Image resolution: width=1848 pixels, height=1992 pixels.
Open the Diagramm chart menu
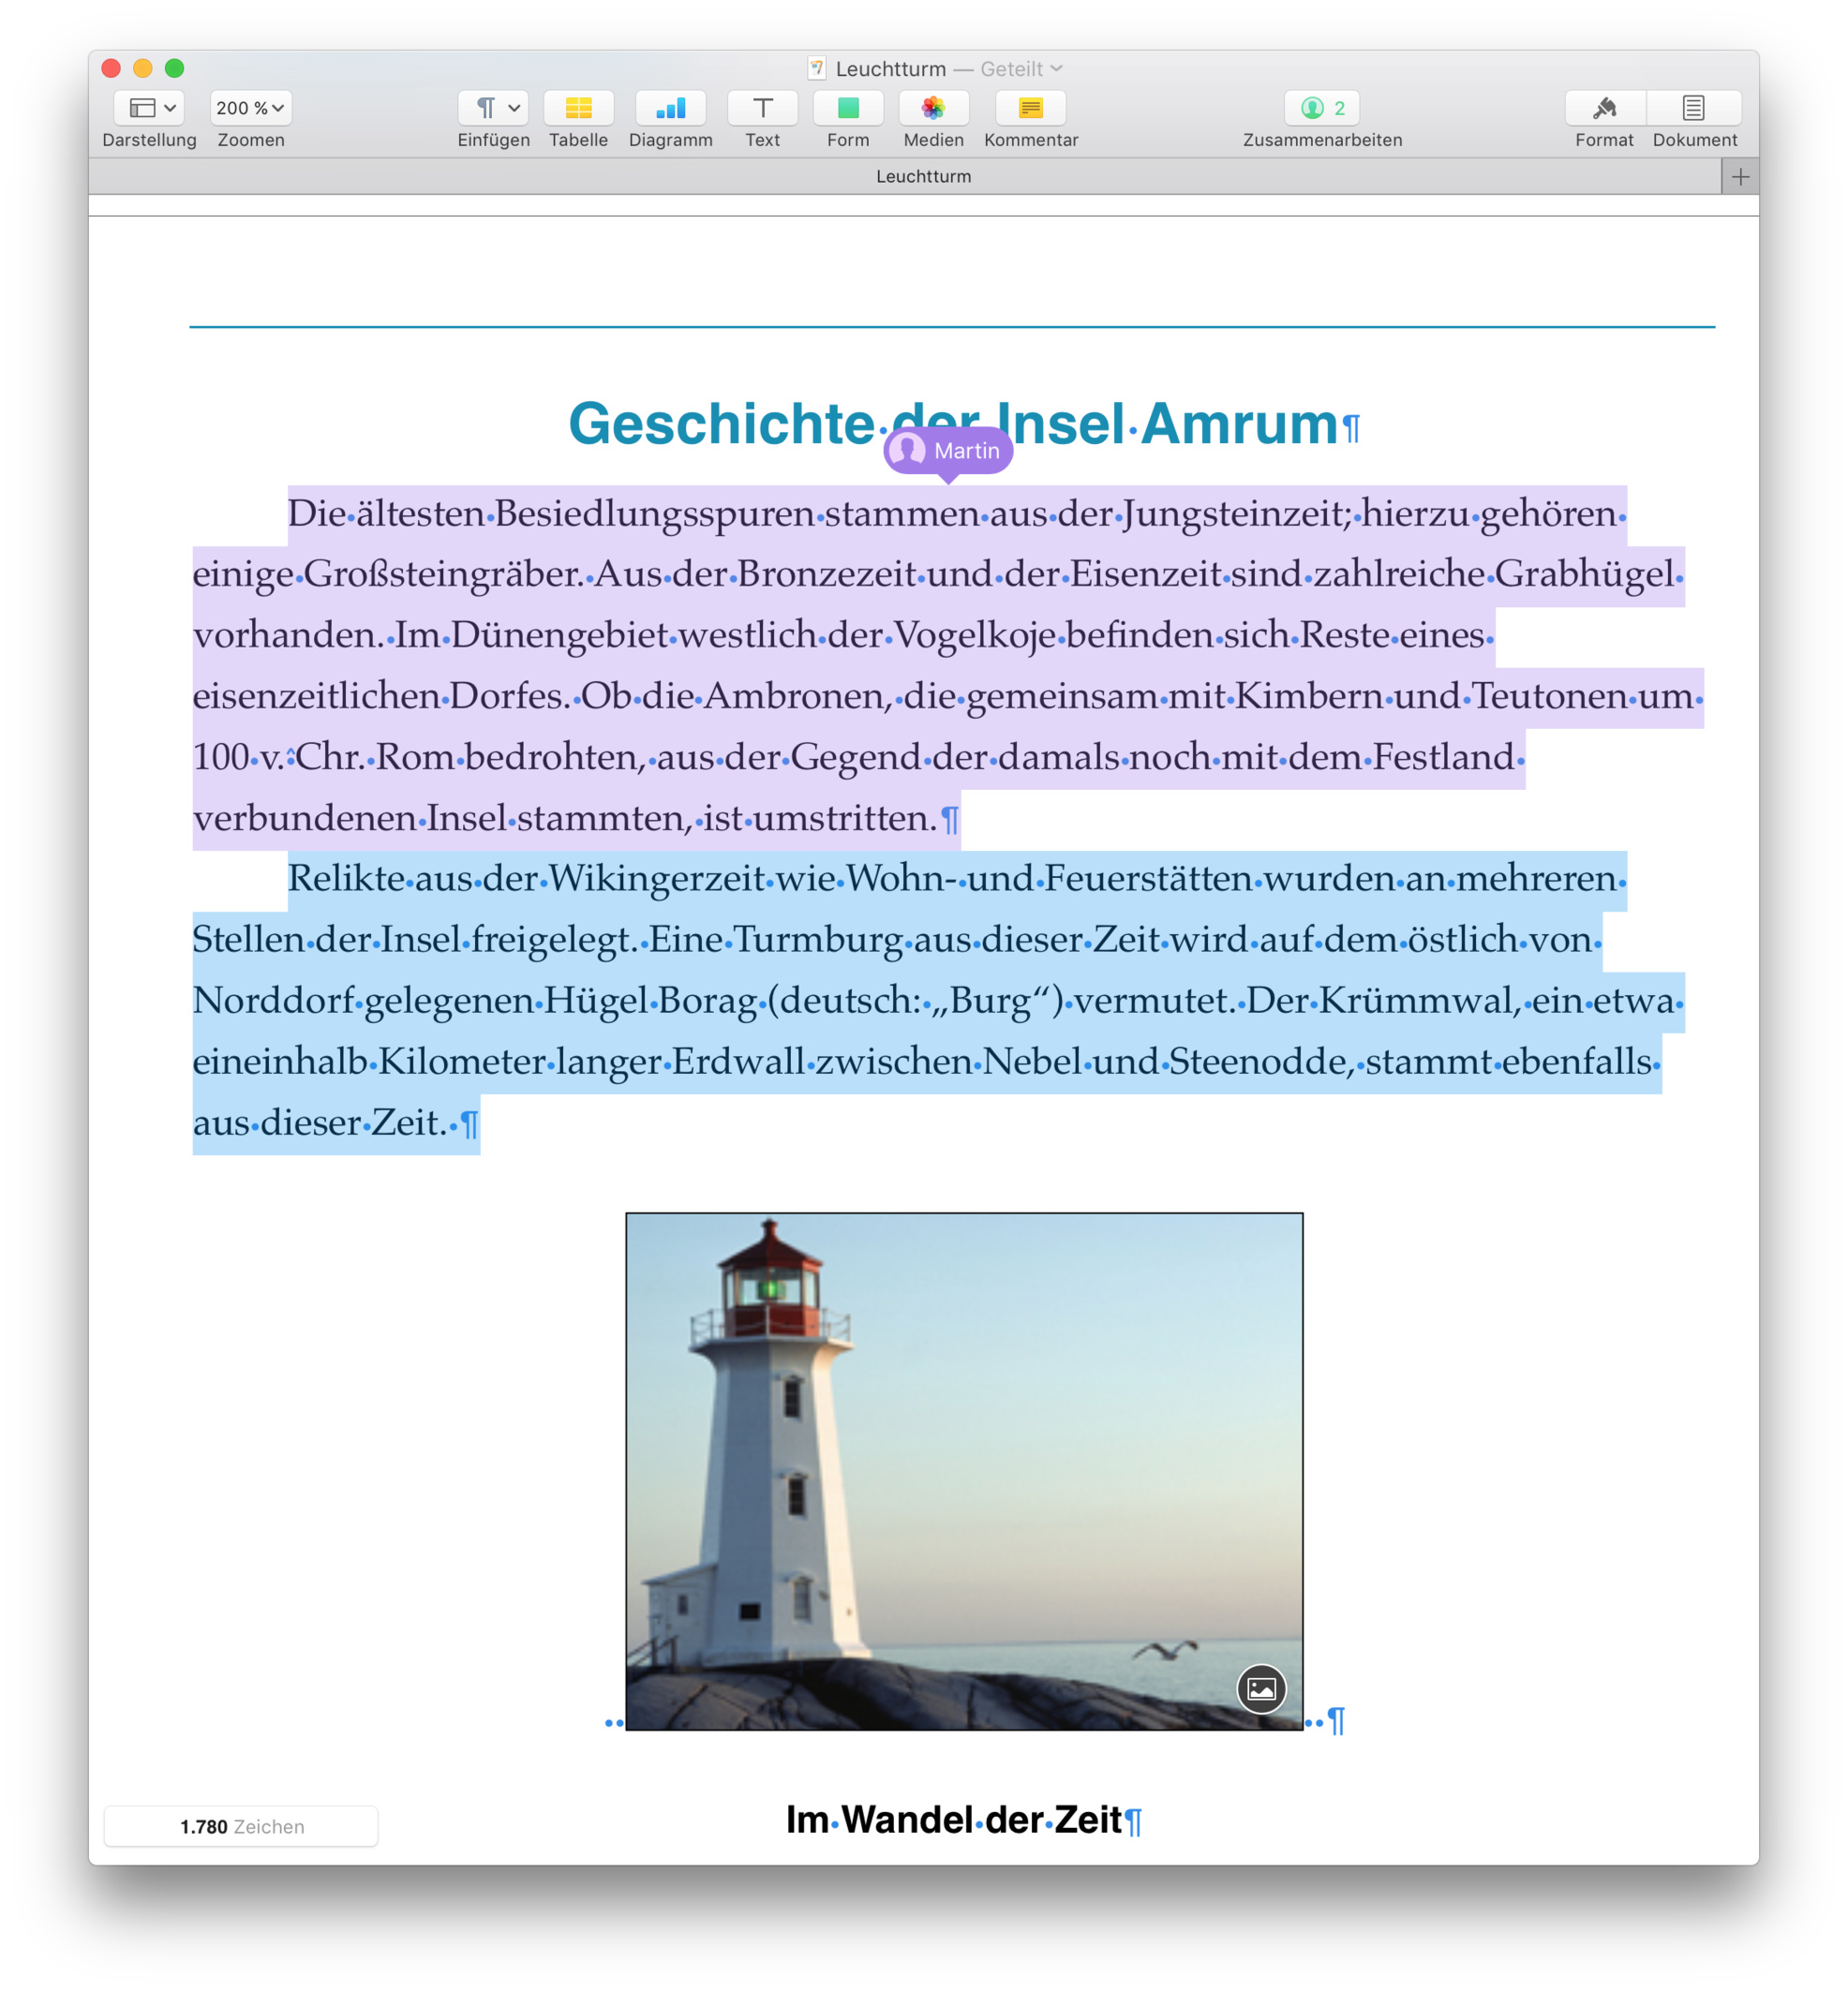[x=670, y=108]
